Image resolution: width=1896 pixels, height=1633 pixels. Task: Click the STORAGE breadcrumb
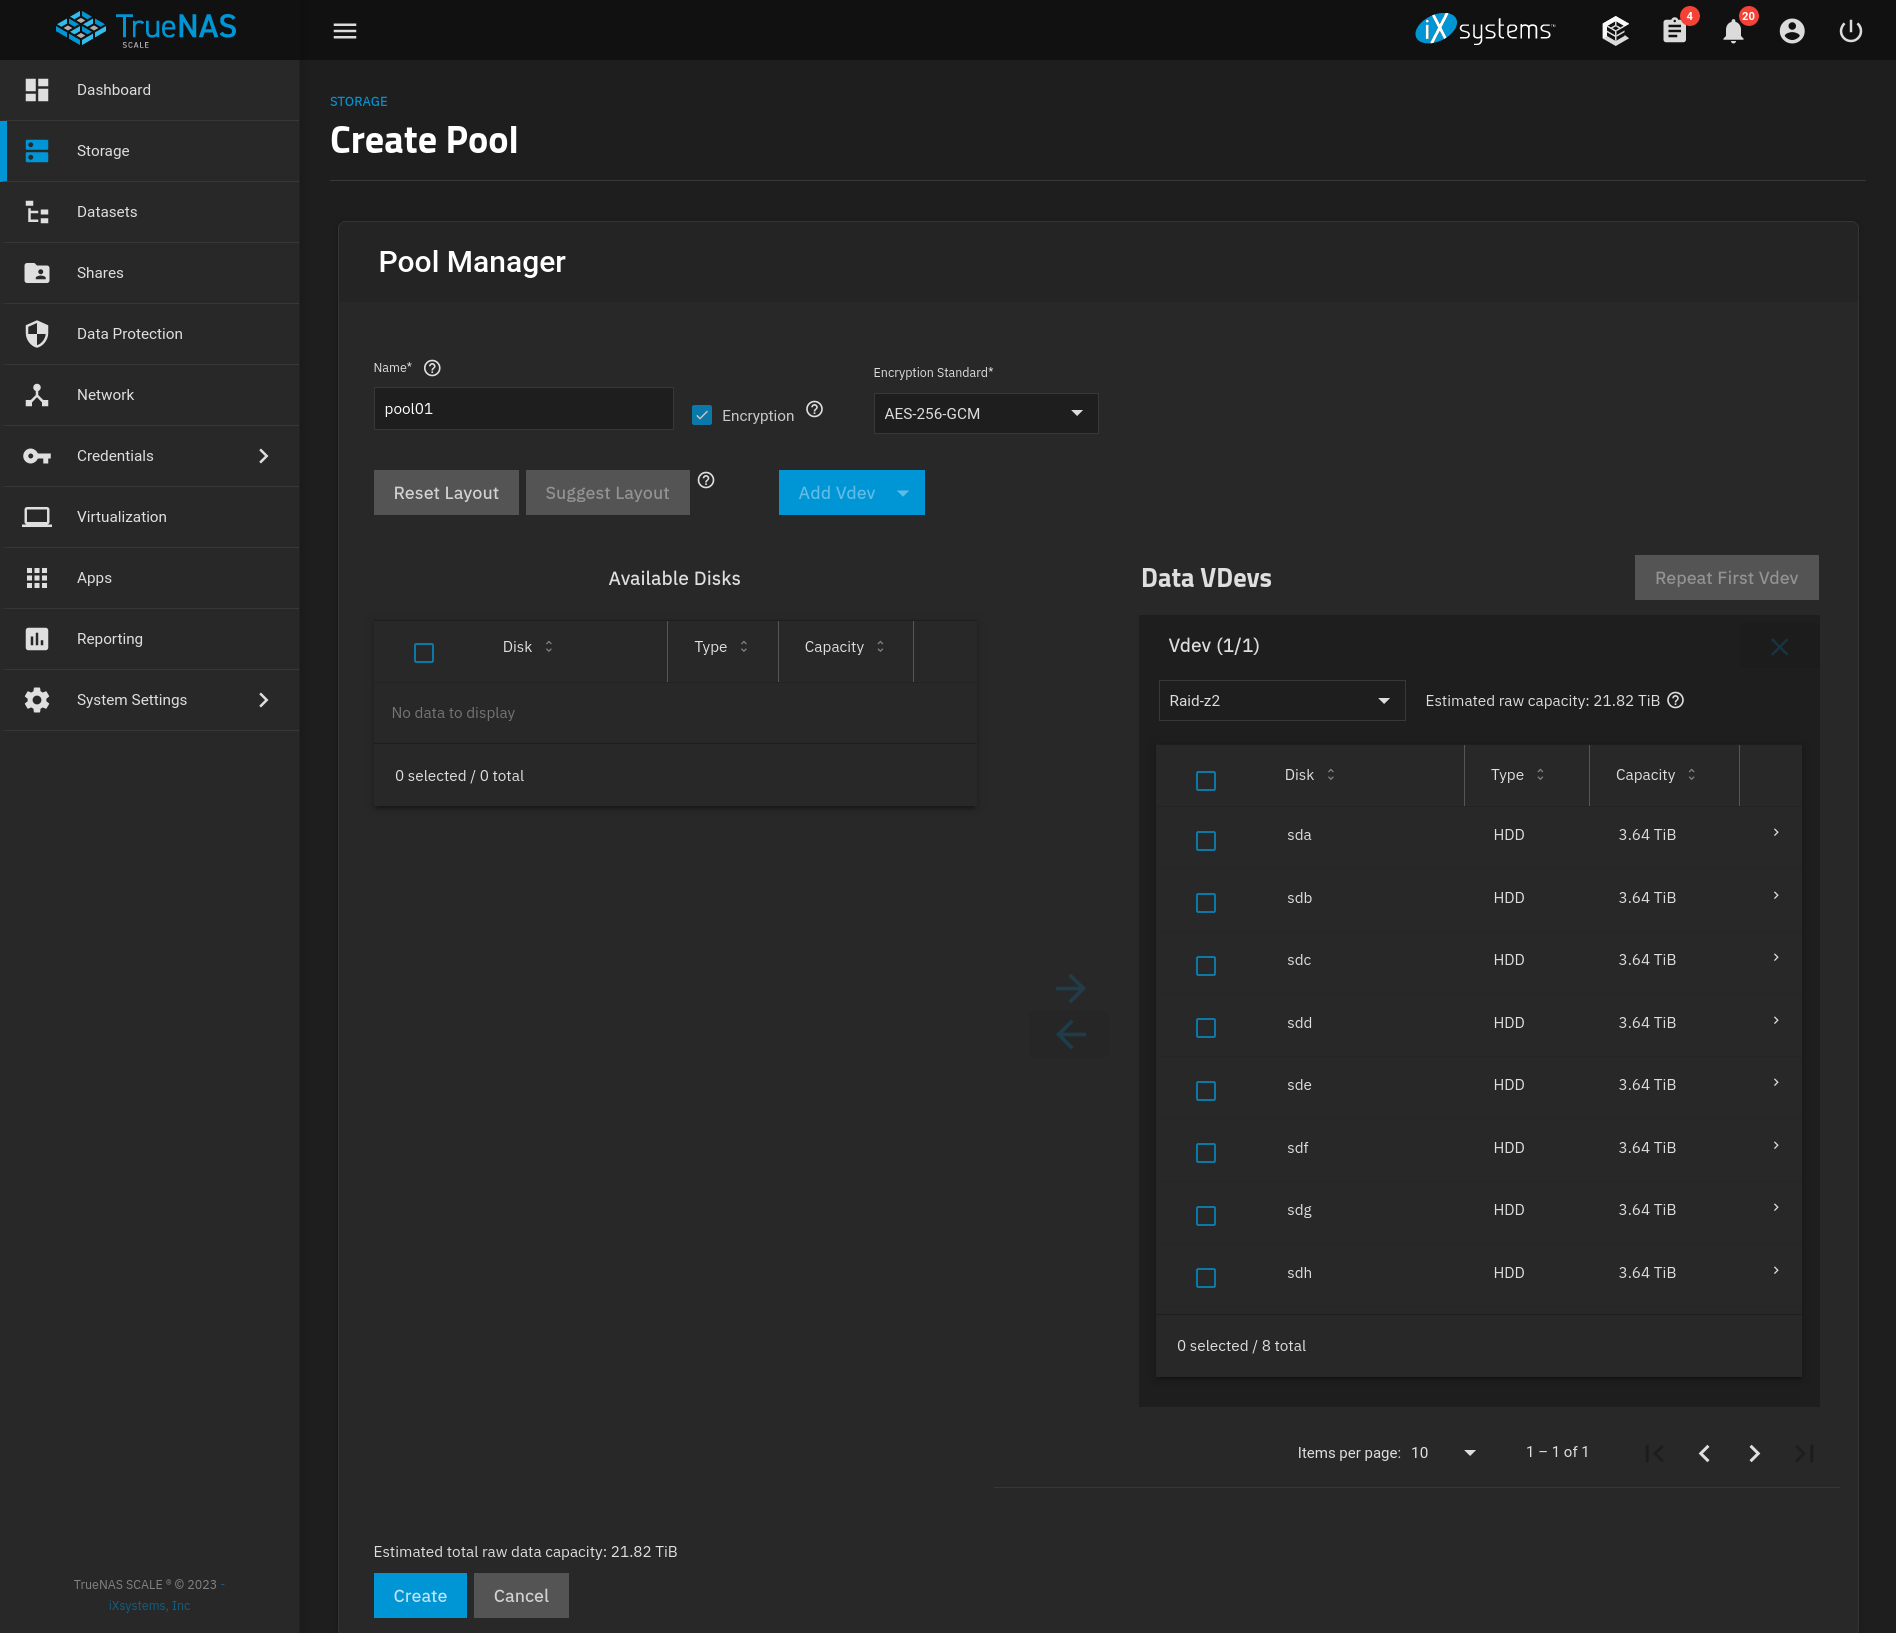(358, 101)
